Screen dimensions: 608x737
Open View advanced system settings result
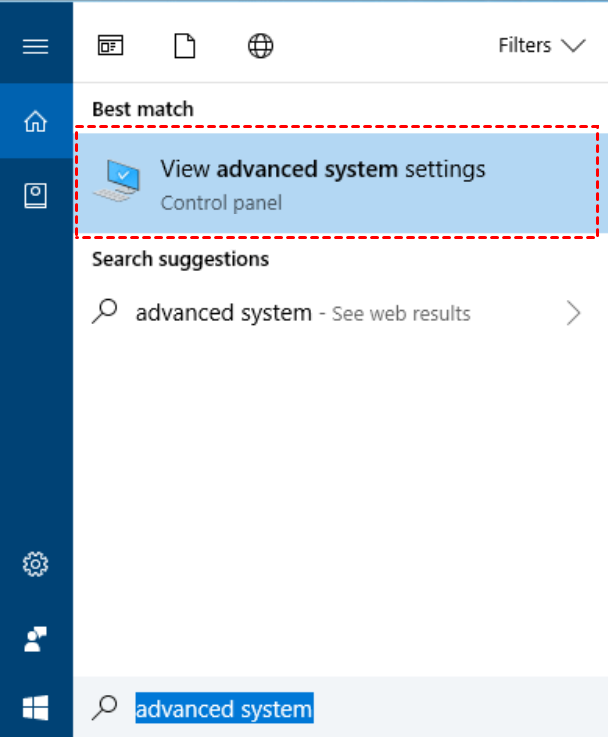[322, 169]
